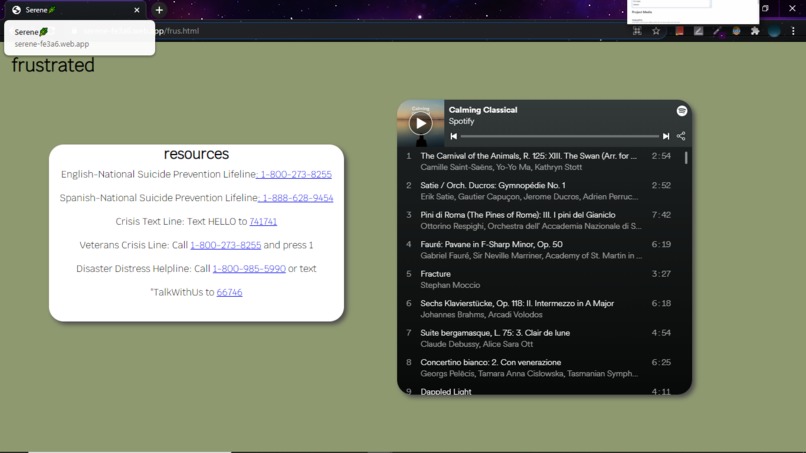Close the Serene browser tab

[137, 10]
